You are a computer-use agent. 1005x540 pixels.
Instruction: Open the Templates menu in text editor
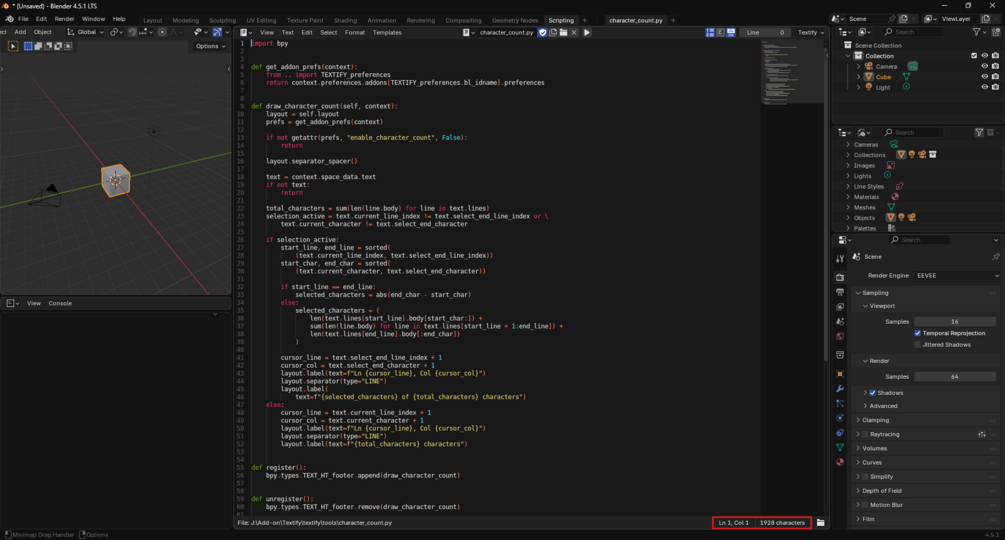(x=387, y=32)
